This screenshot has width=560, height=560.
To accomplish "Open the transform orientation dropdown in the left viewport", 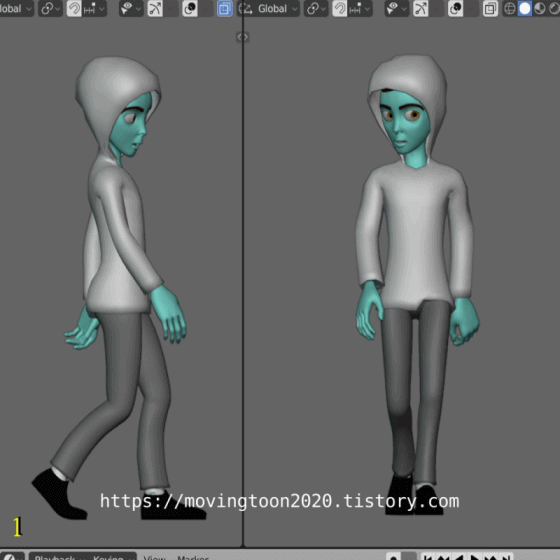I will 16,9.
